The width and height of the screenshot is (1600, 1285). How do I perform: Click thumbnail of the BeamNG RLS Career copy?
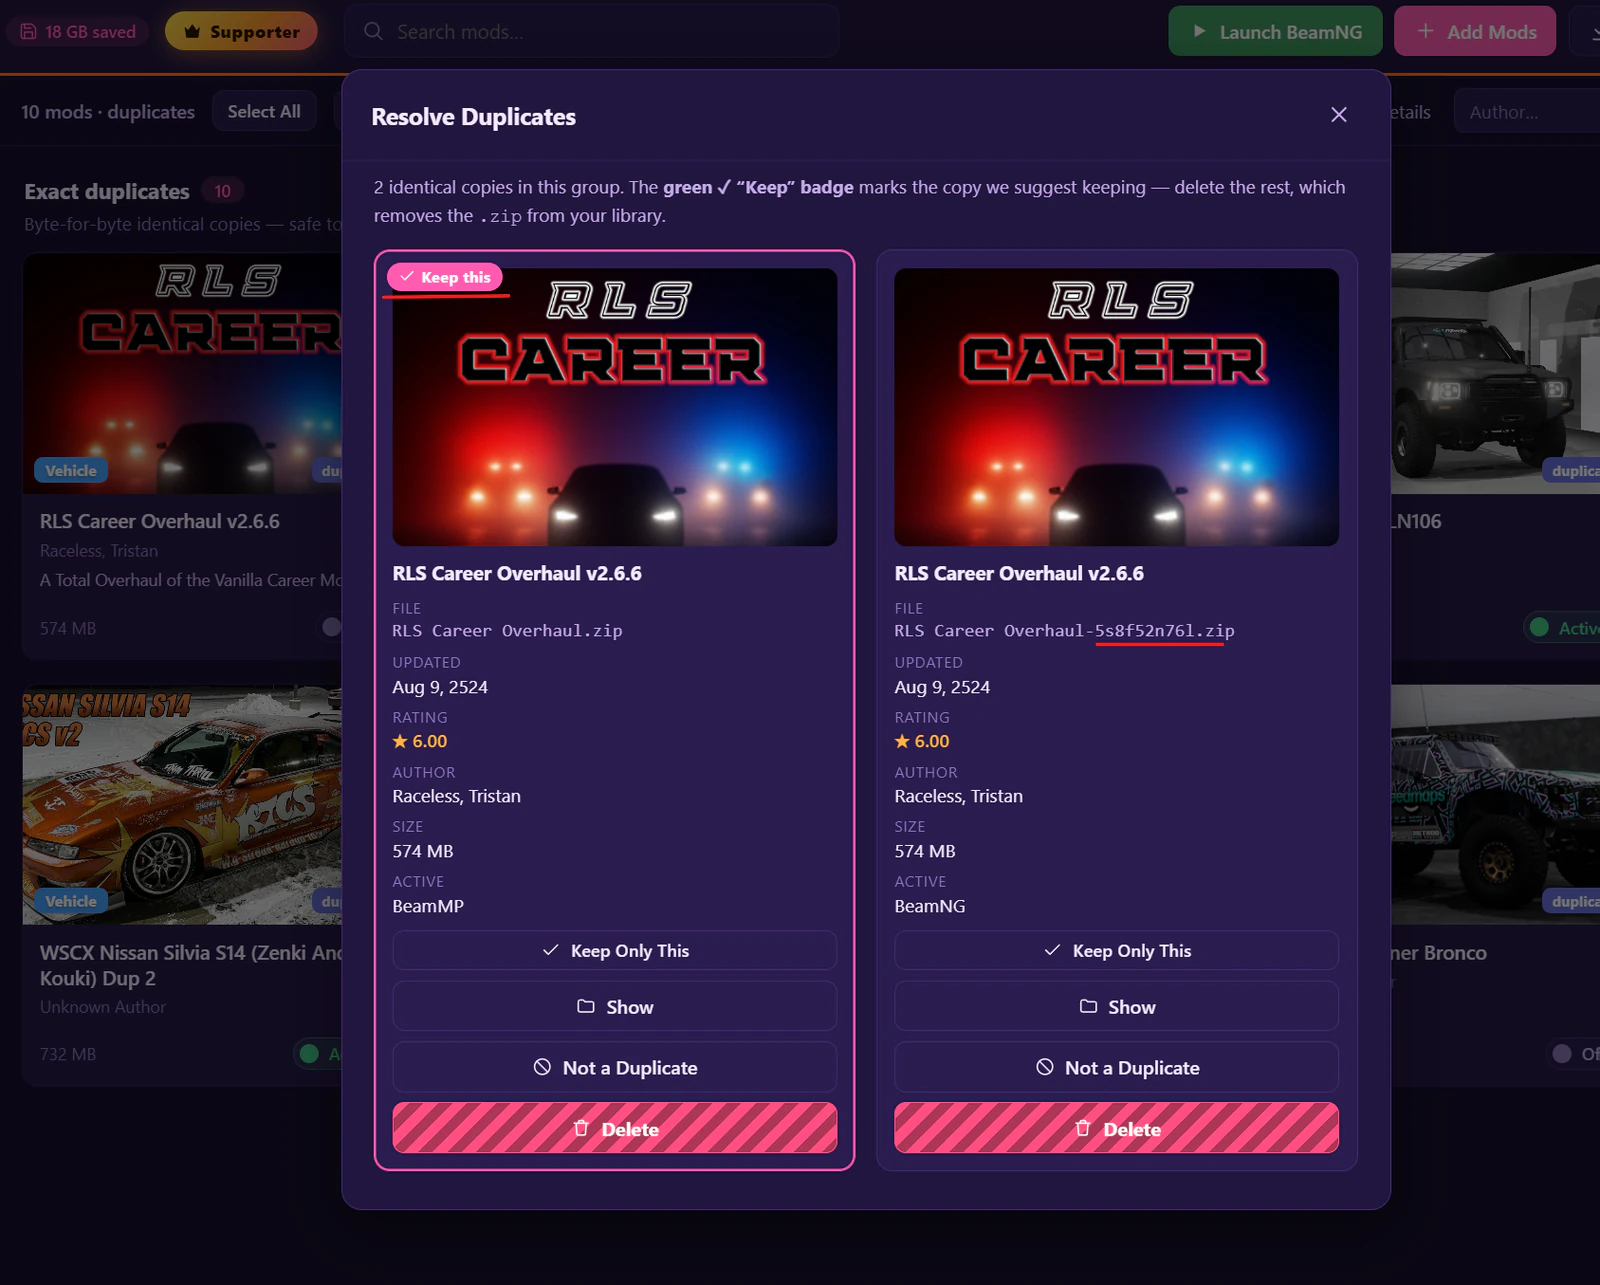1116,407
